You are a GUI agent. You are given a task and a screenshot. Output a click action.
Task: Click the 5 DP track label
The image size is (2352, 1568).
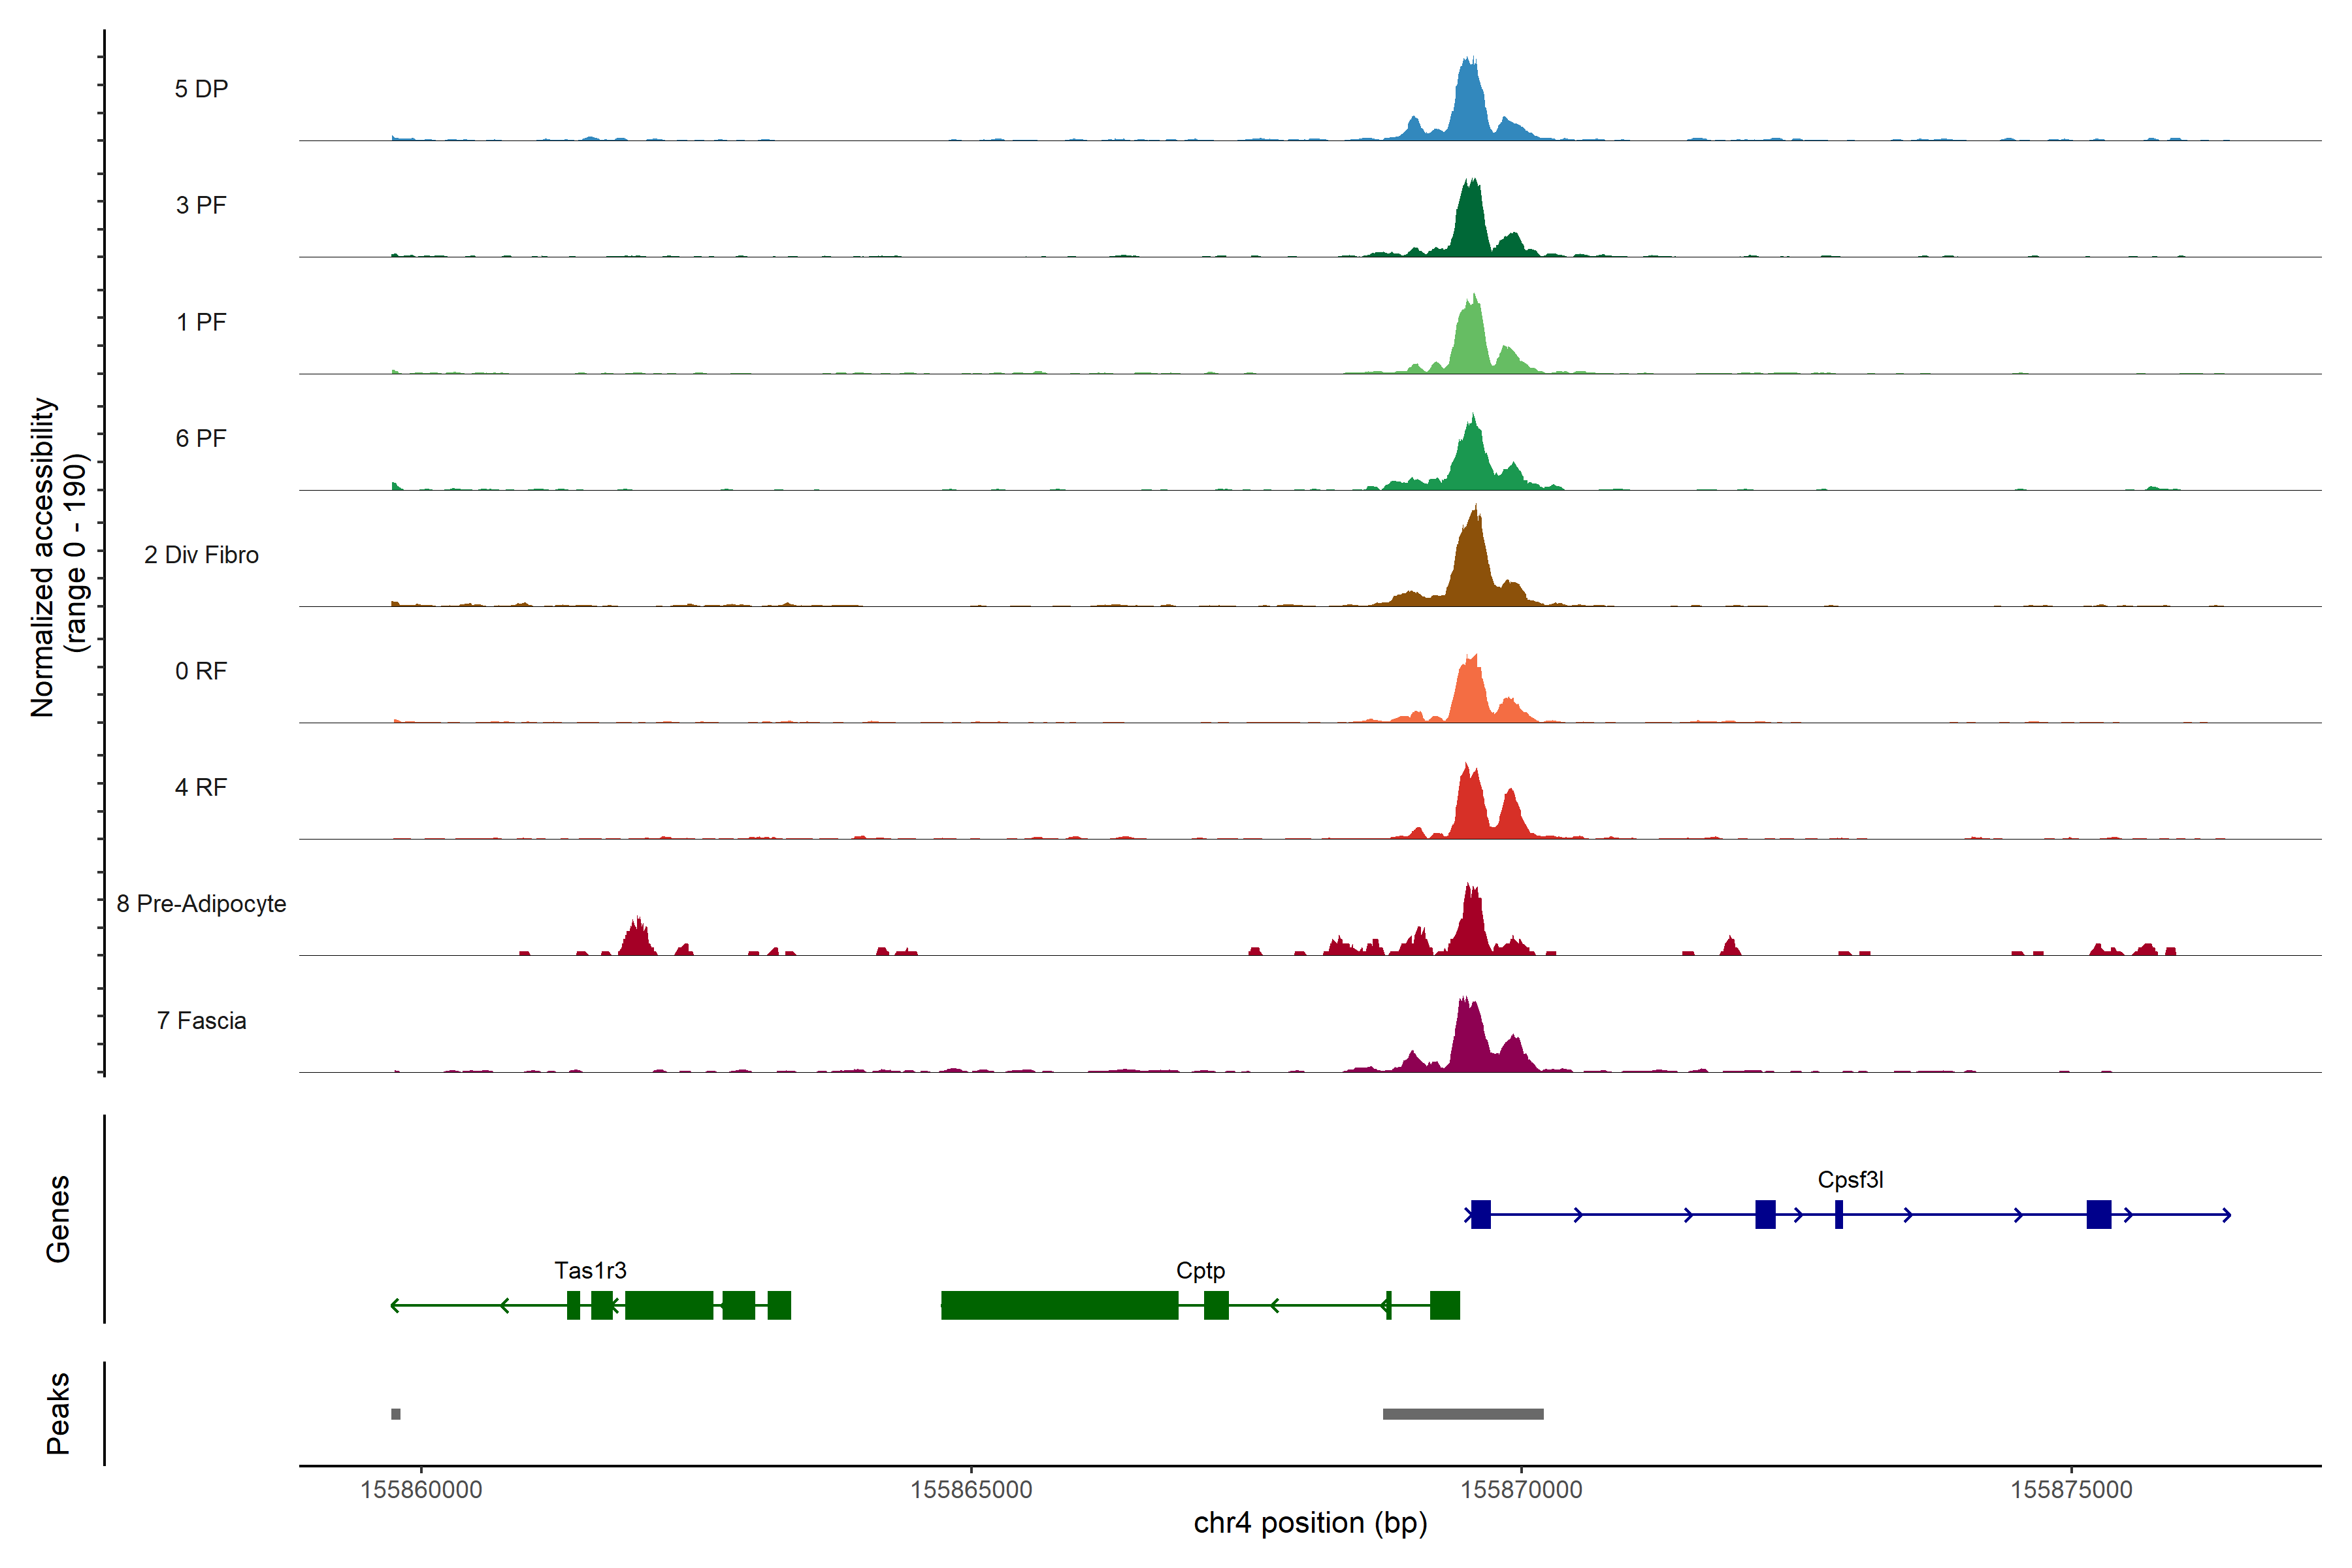pos(201,89)
